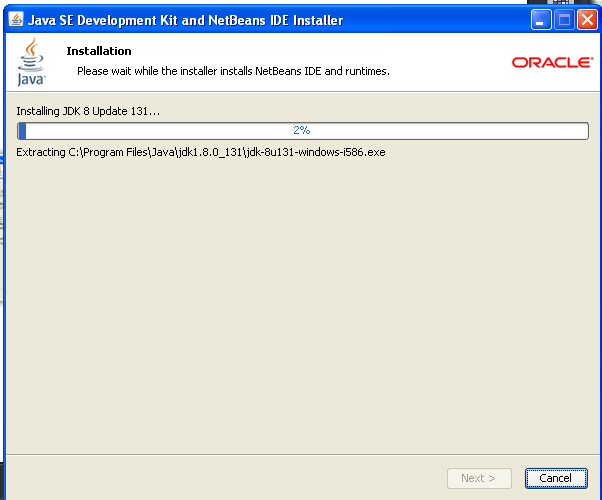This screenshot has height=500, width=602.
Task: Maximize the installer window
Action: point(563,20)
